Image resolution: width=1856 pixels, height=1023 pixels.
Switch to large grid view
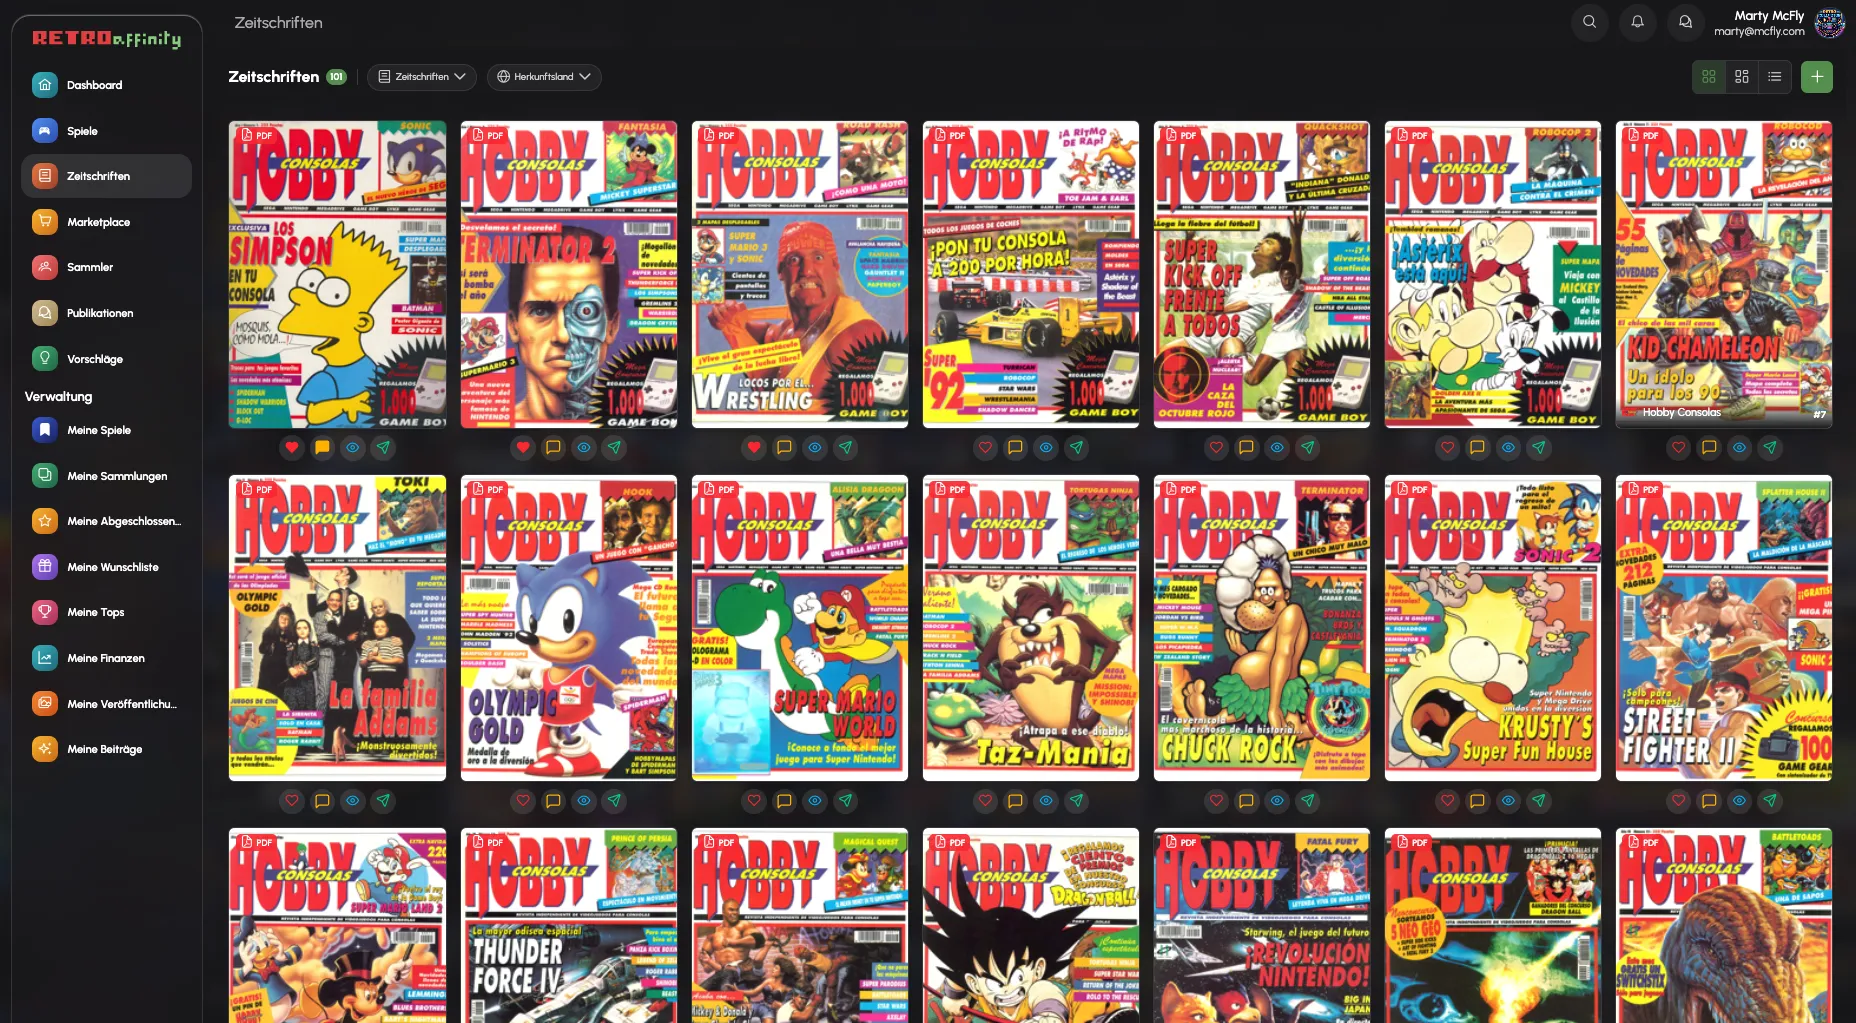click(x=1709, y=77)
